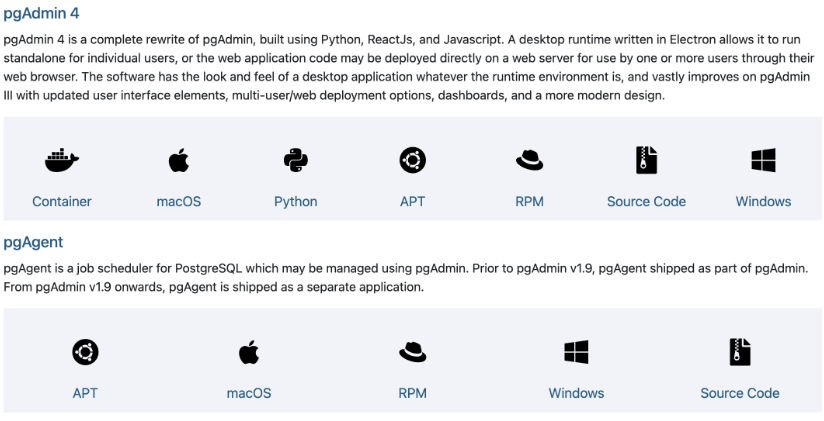The height and width of the screenshot is (421, 824).
Task: Select the Ubuntu APT icon under pgAdmin 4
Action: pyautogui.click(x=412, y=160)
